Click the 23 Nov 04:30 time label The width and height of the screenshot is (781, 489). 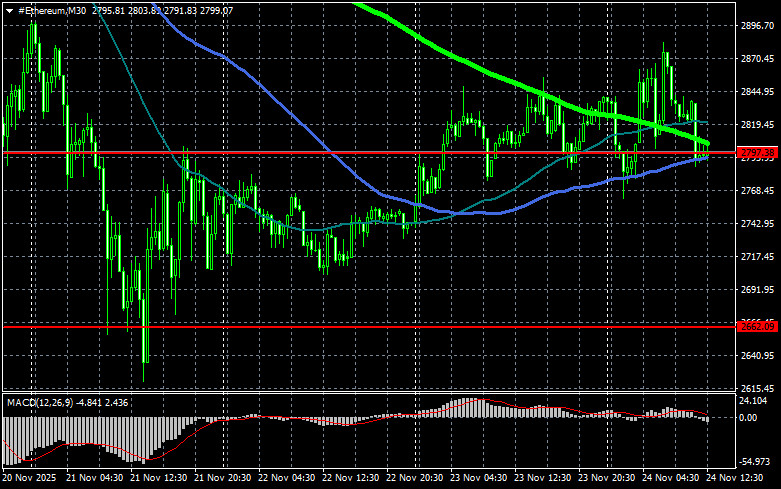[479, 478]
